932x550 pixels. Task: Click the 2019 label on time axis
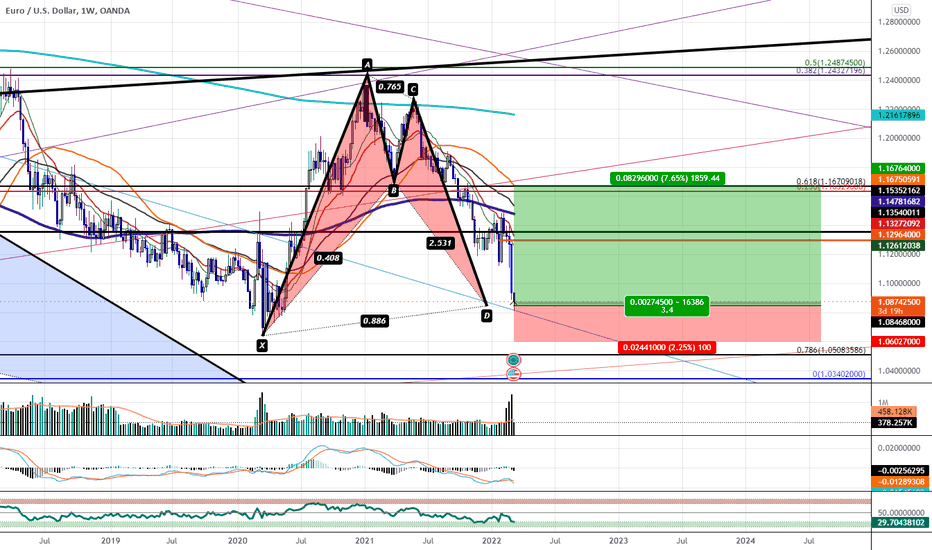click(x=111, y=540)
